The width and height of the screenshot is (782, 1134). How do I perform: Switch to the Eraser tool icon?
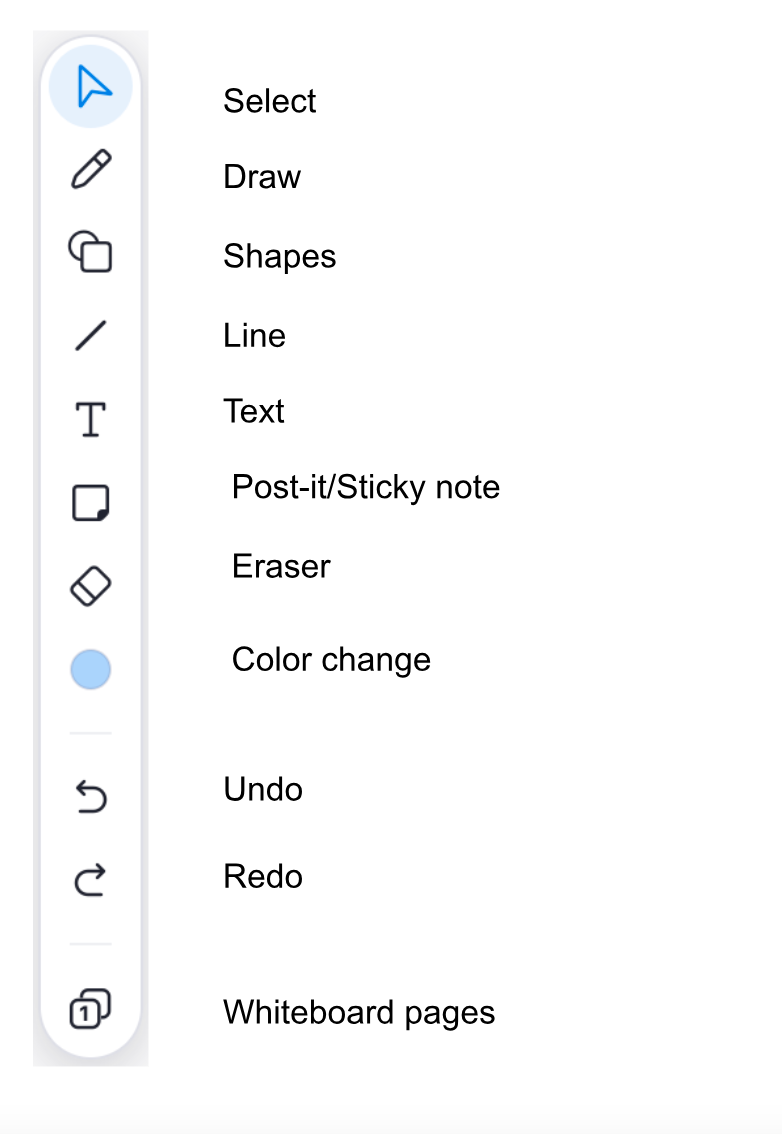[x=90, y=586]
